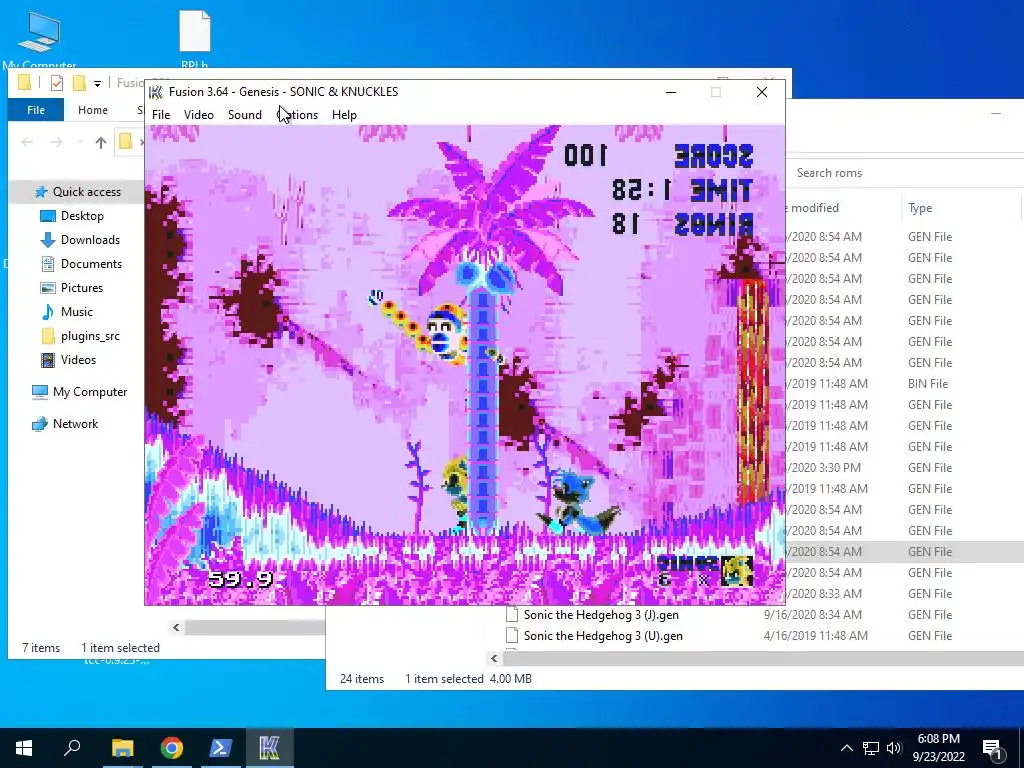Click the volume speaker tray icon
Screen dimensions: 1024x768
coord(894,748)
